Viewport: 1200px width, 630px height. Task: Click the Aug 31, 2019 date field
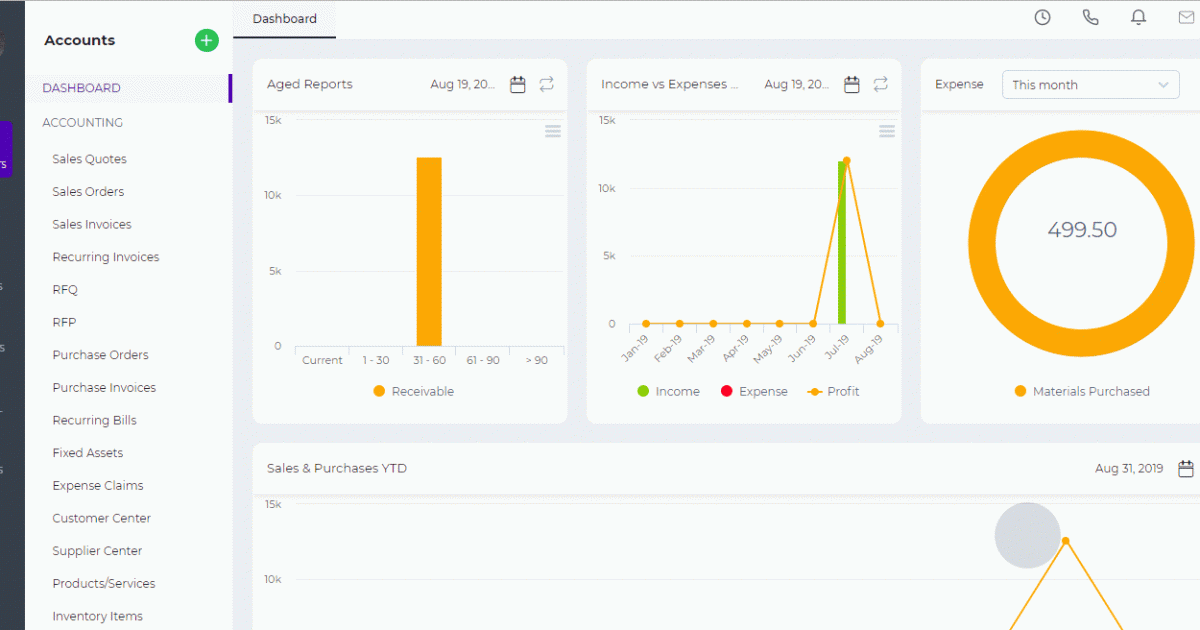click(x=1129, y=468)
